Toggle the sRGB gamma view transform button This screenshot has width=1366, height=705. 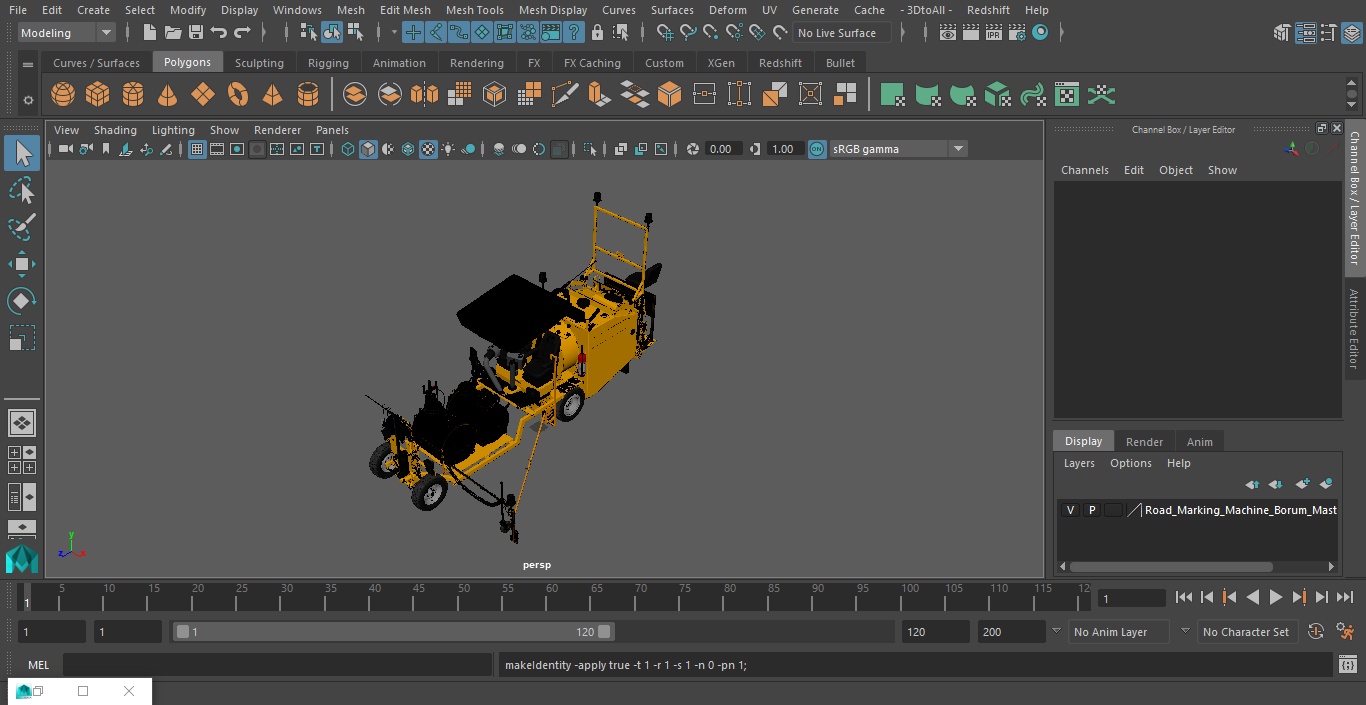point(817,149)
